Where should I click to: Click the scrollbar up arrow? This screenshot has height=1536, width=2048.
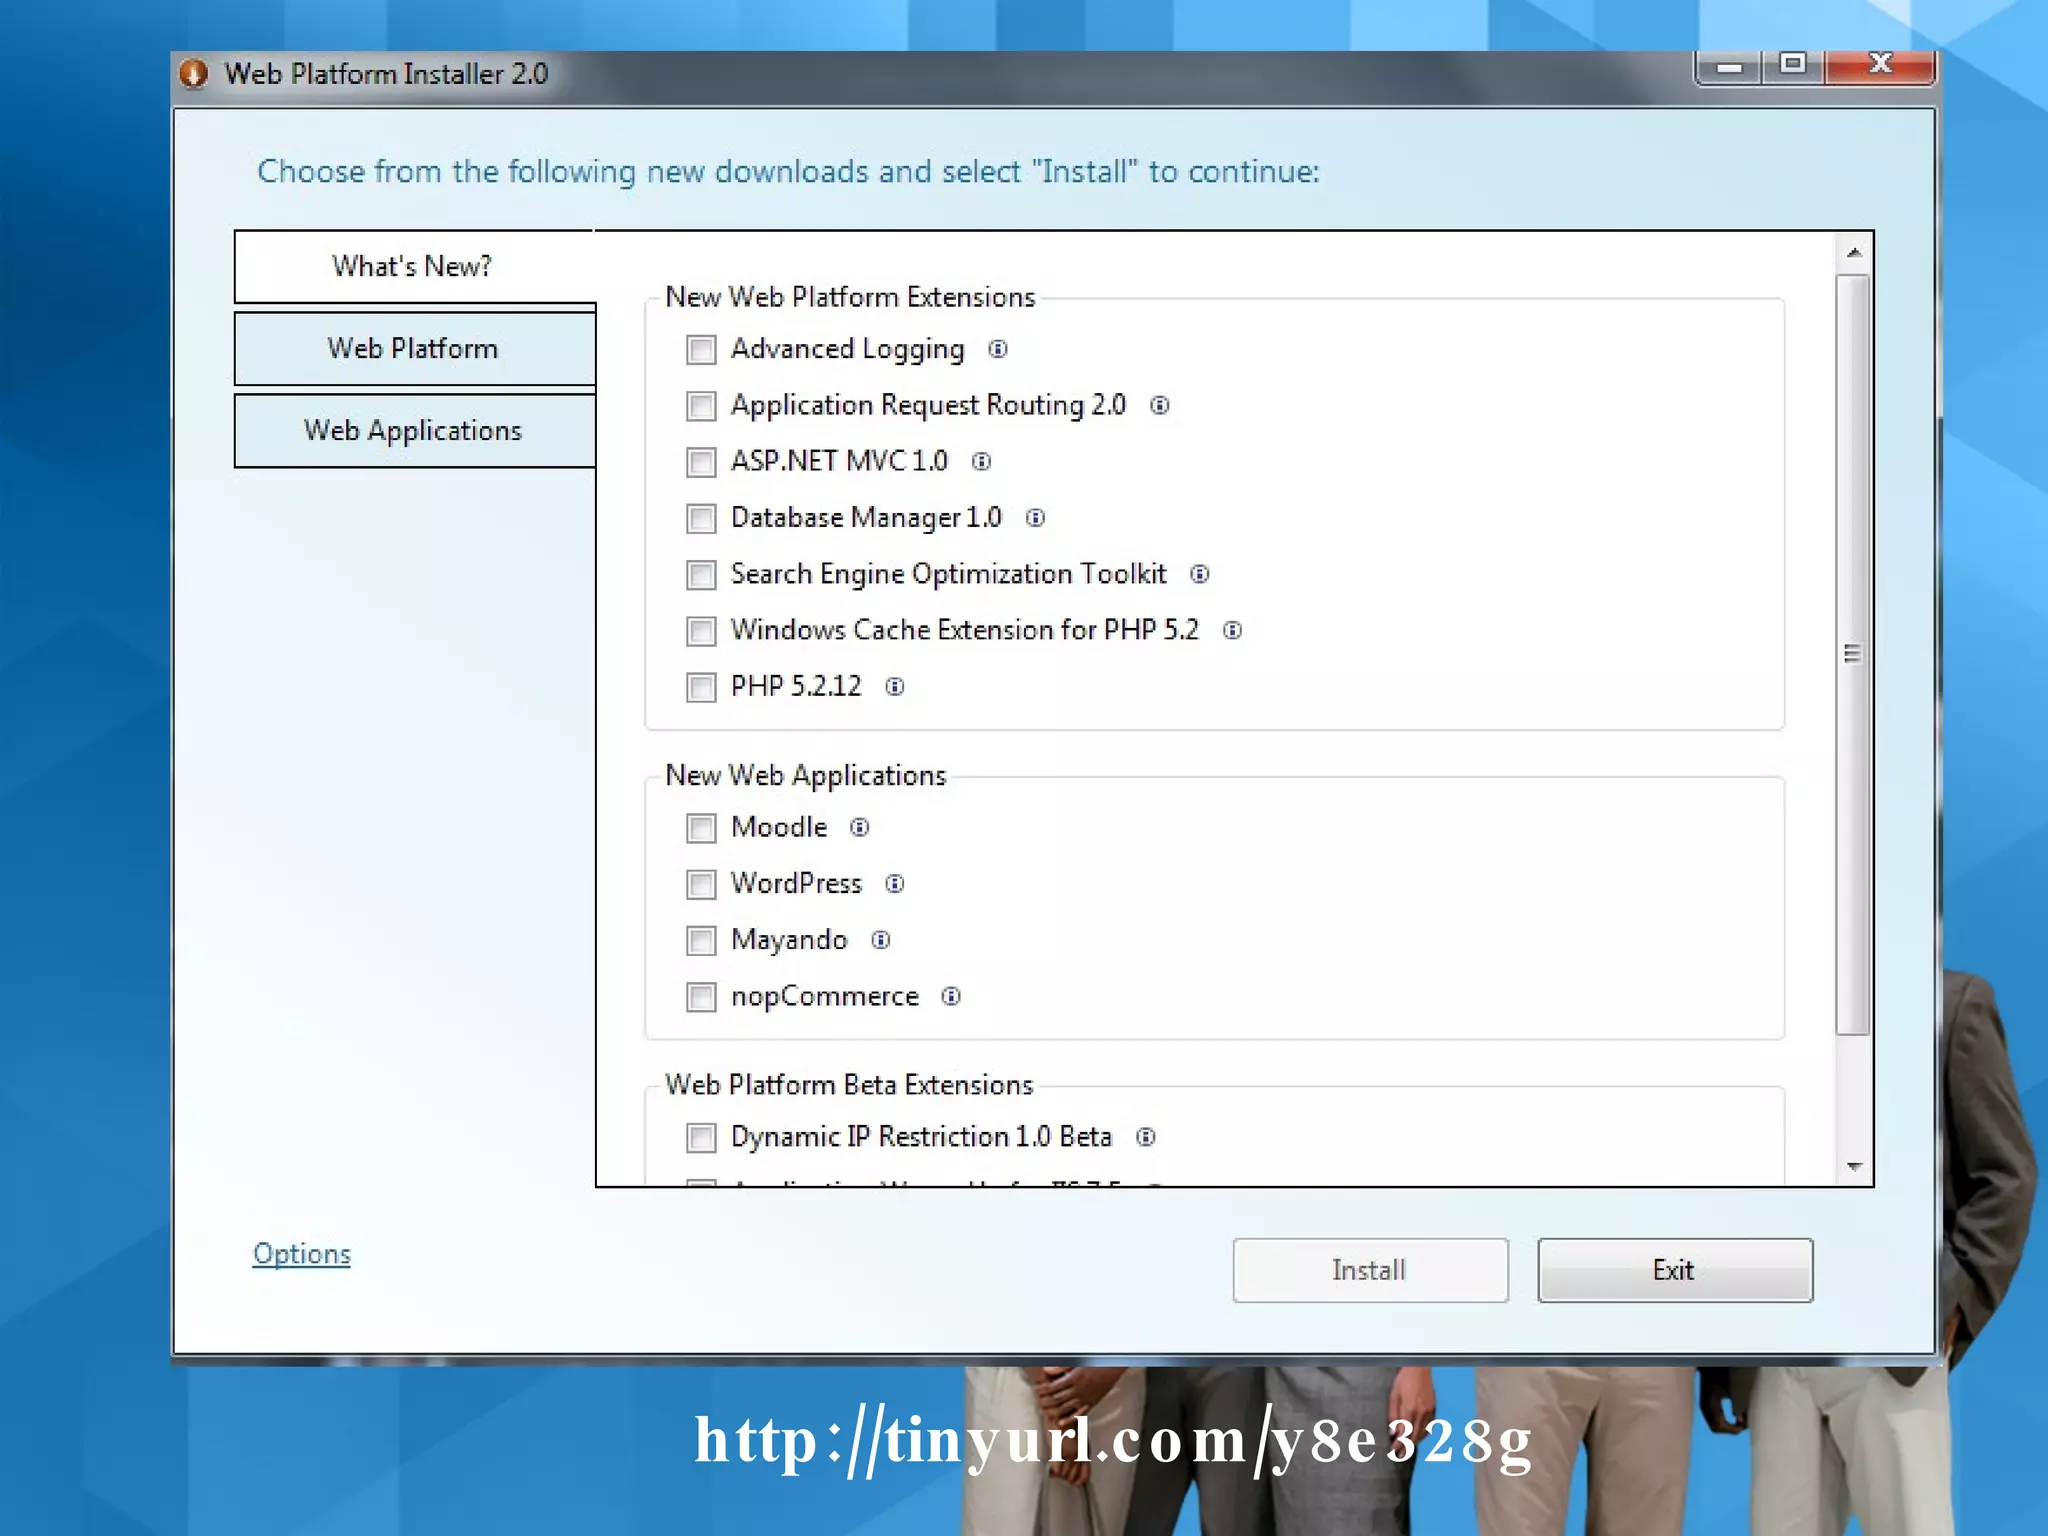pos(1854,253)
